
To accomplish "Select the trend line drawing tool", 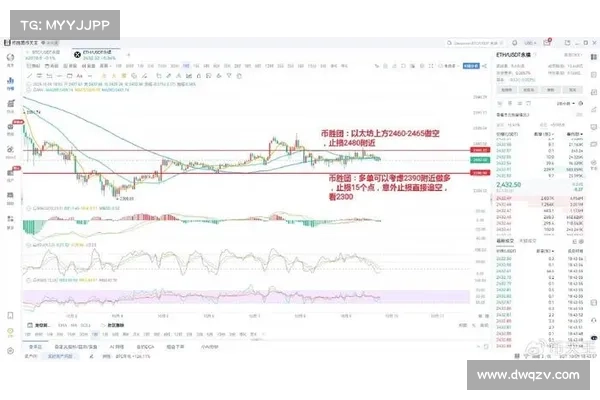I will click(29, 76).
